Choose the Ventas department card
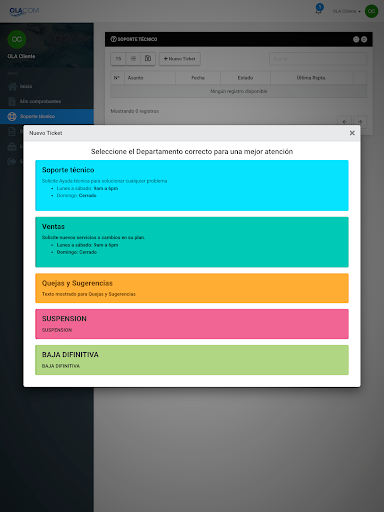 pos(192,242)
